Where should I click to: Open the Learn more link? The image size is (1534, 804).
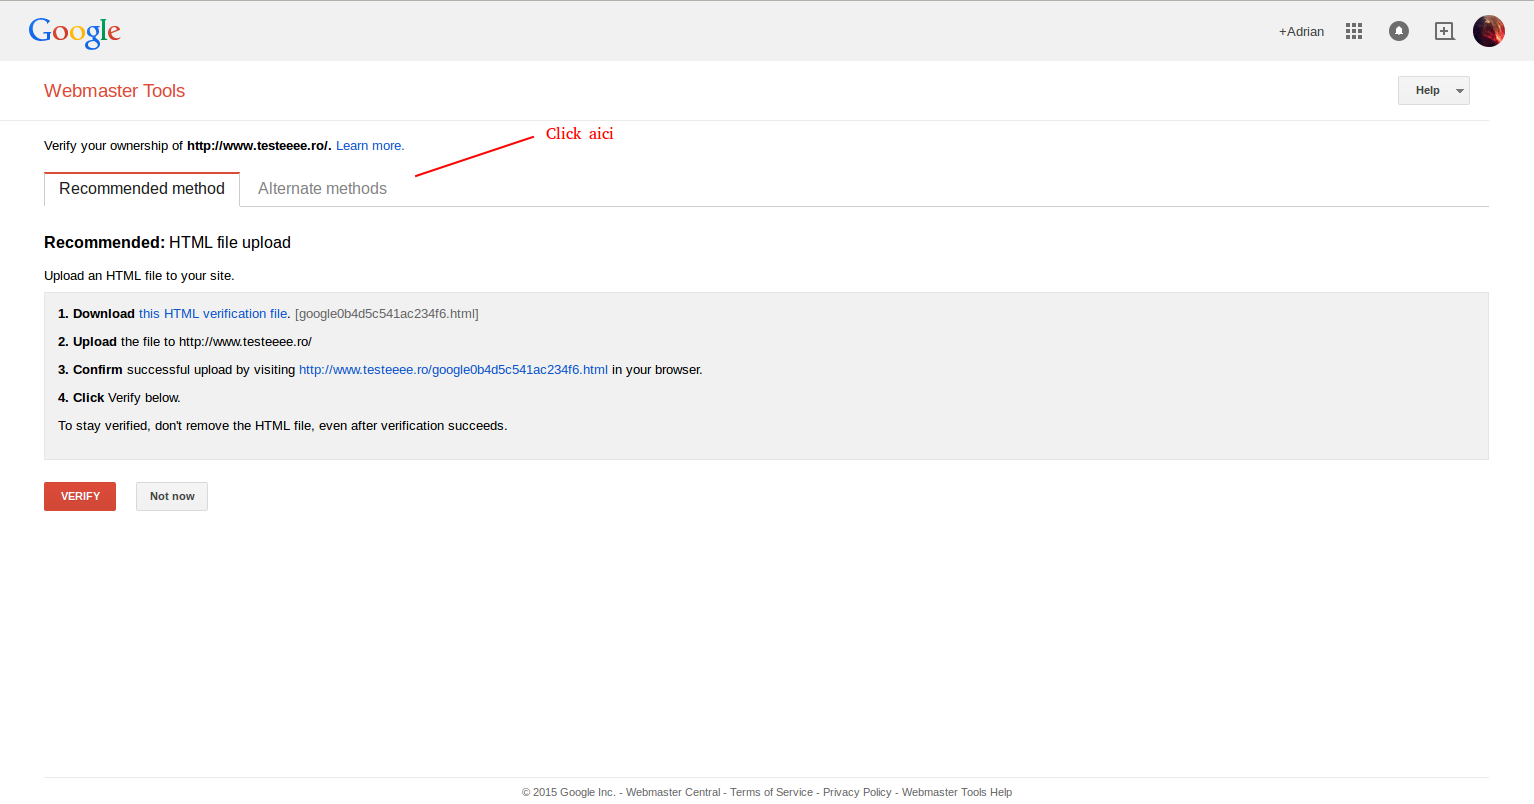tap(370, 146)
